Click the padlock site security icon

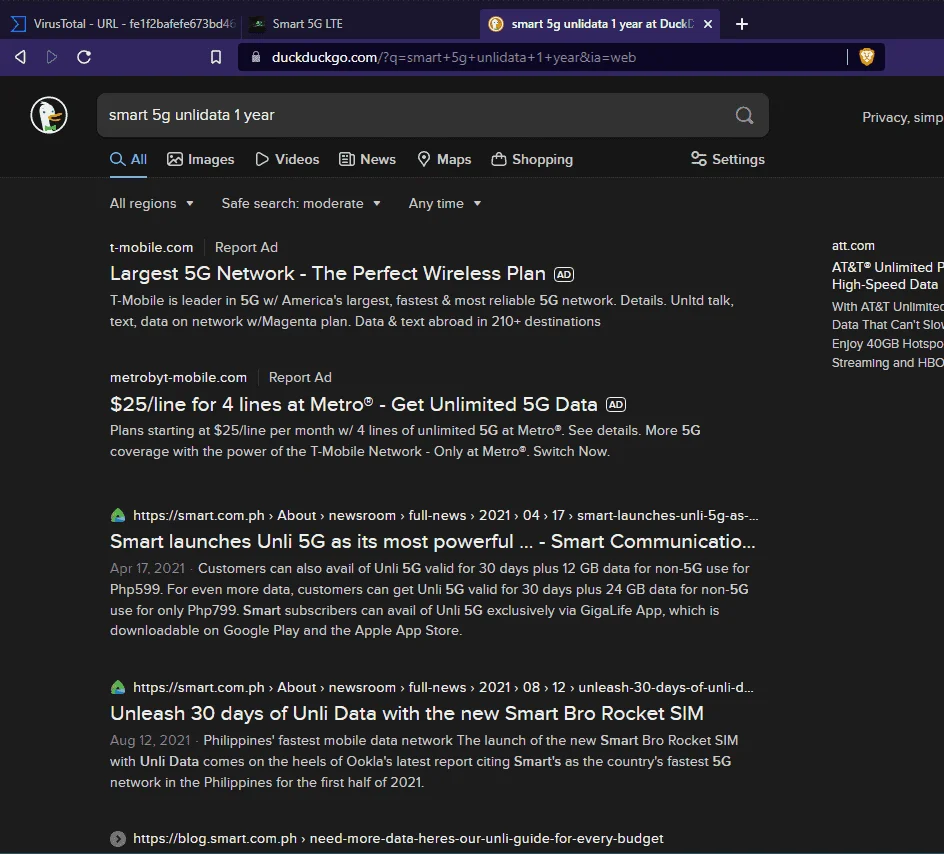[x=256, y=57]
